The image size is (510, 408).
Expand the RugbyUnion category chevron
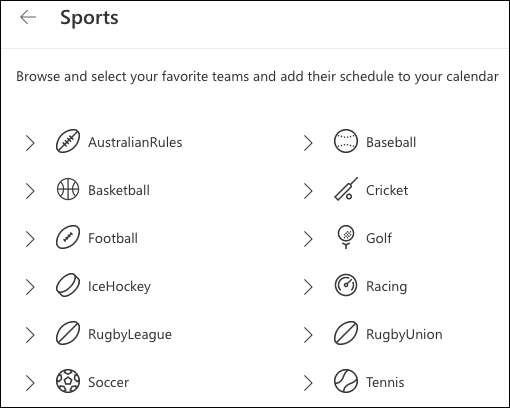308,335
